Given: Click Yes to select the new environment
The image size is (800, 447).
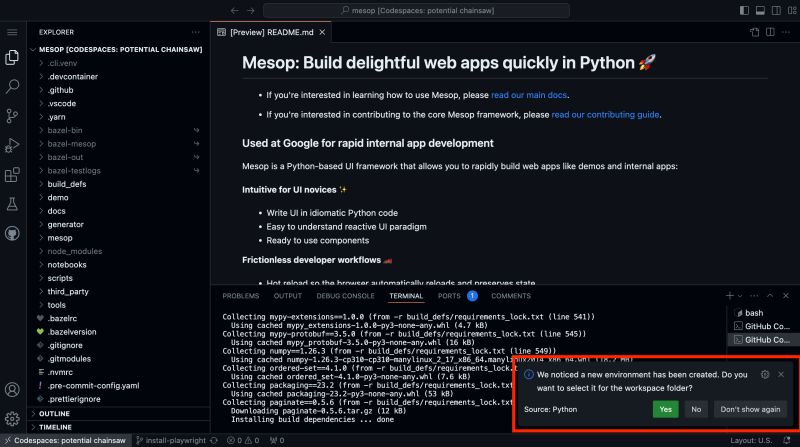Looking at the screenshot, I should (x=665, y=409).
